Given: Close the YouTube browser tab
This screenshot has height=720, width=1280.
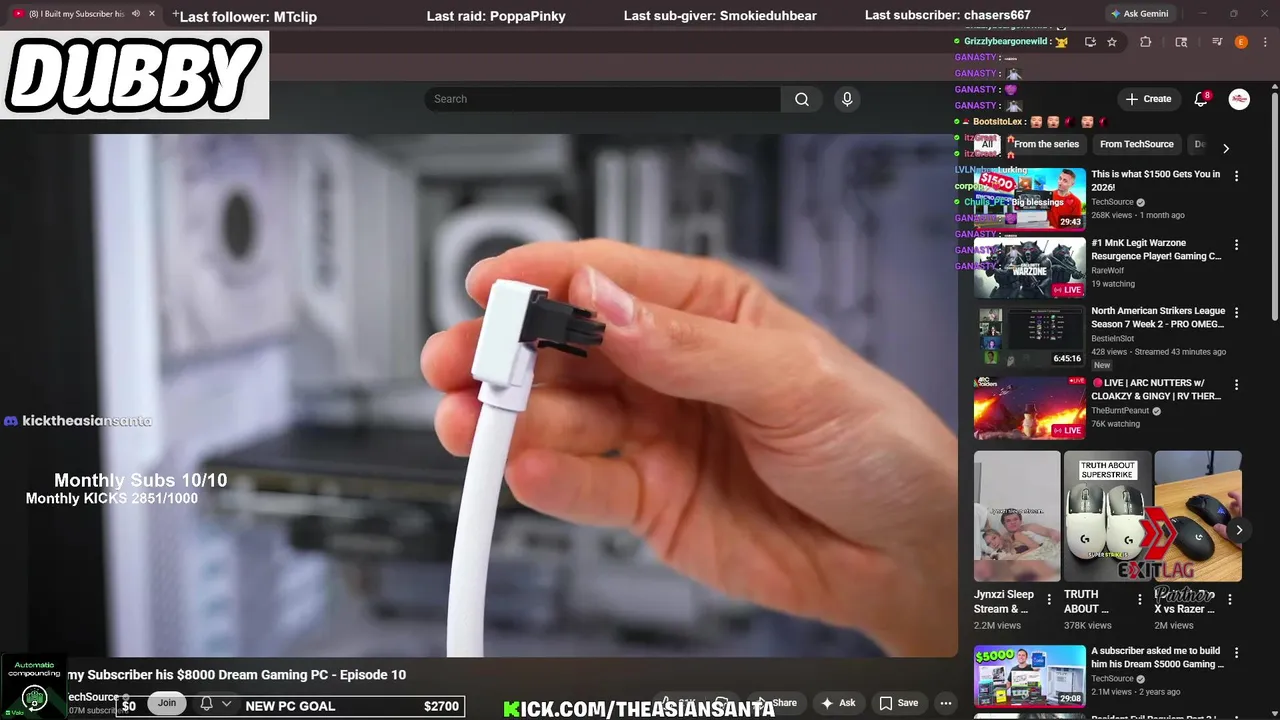Looking at the screenshot, I should point(152,14).
